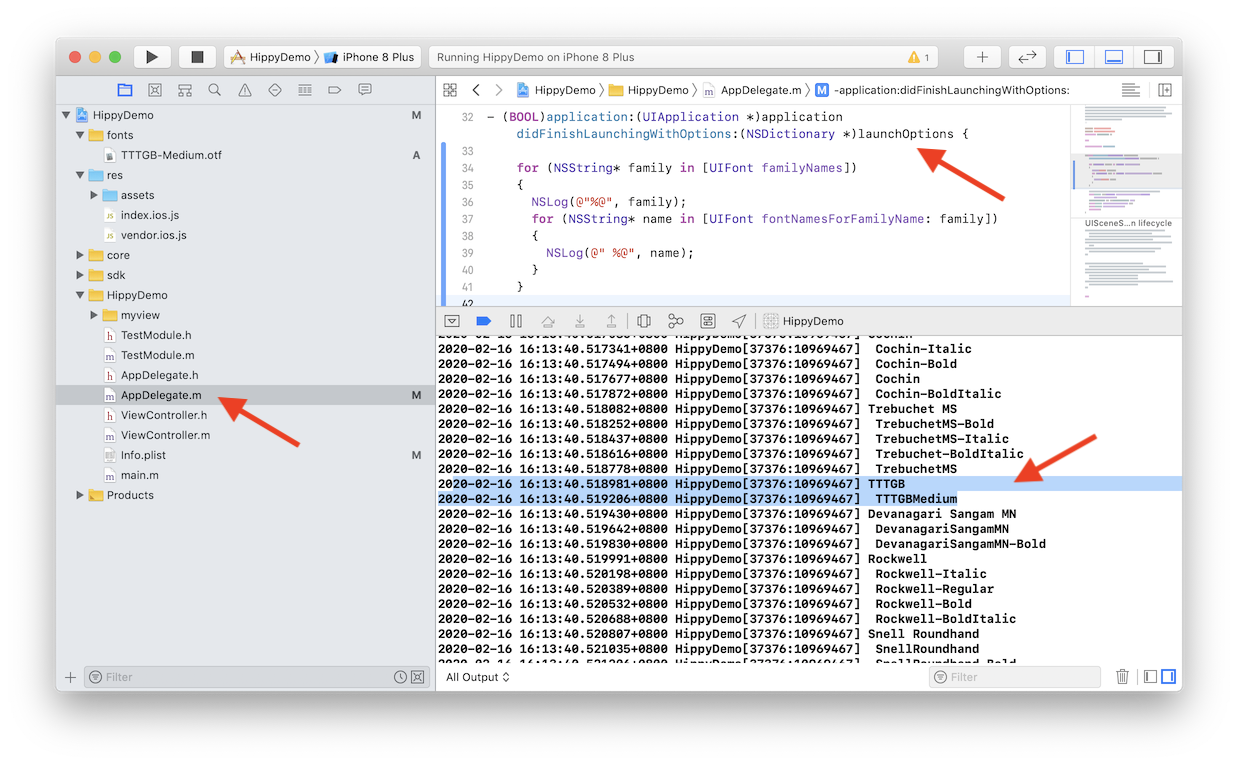
Task: Stop the running app
Action: tap(197, 57)
